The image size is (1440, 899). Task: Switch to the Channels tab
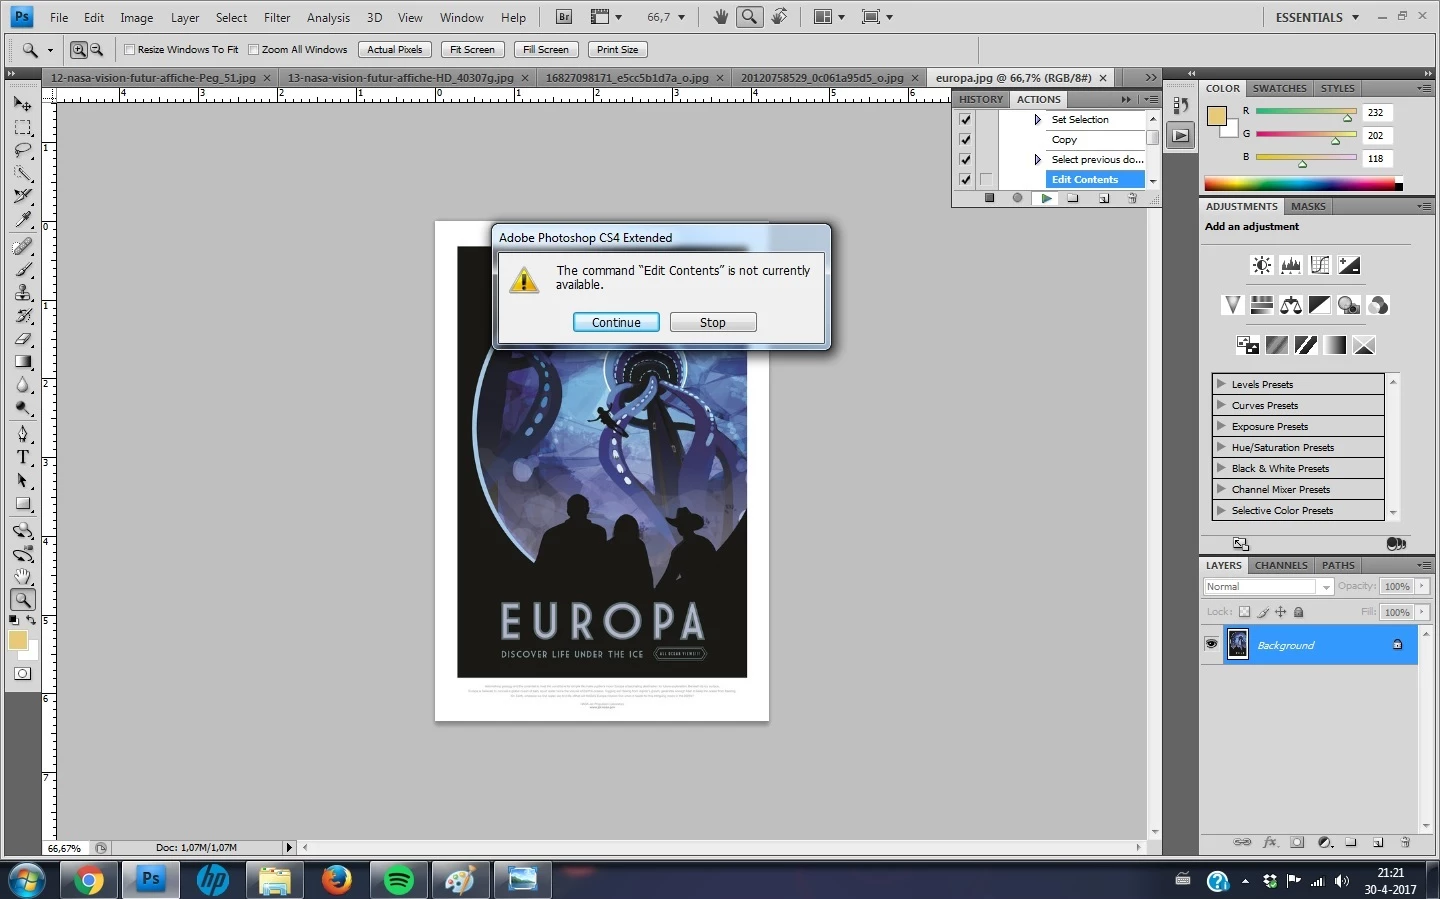coord(1281,565)
